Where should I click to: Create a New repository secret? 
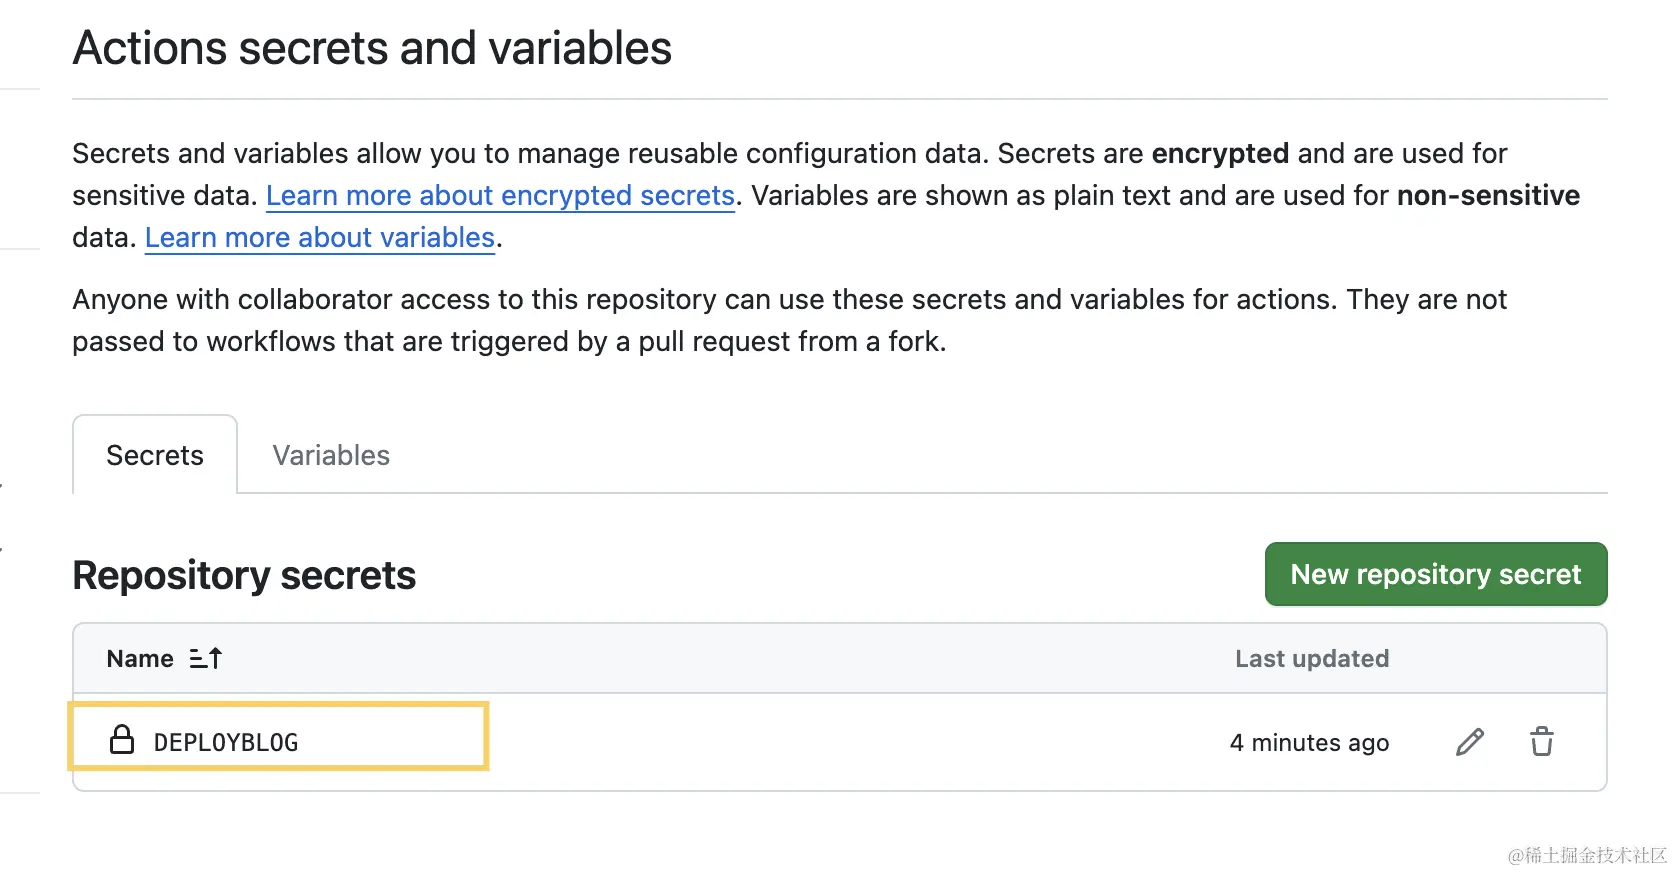click(x=1436, y=574)
